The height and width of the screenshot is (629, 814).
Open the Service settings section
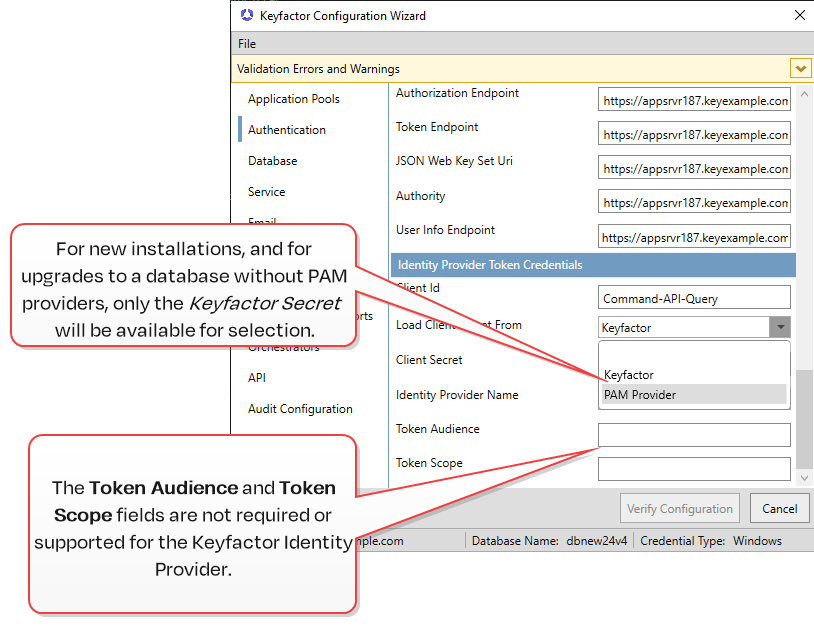click(x=266, y=192)
